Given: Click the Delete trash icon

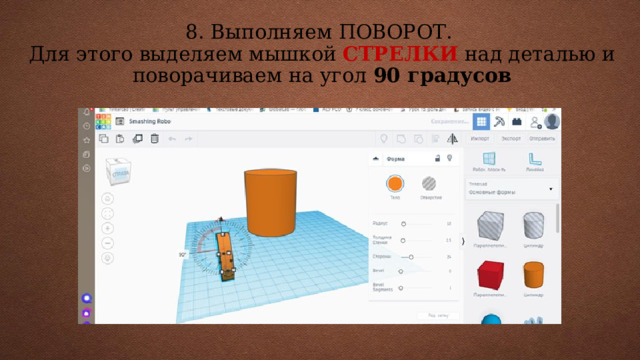Looking at the screenshot, I should coord(155,139).
